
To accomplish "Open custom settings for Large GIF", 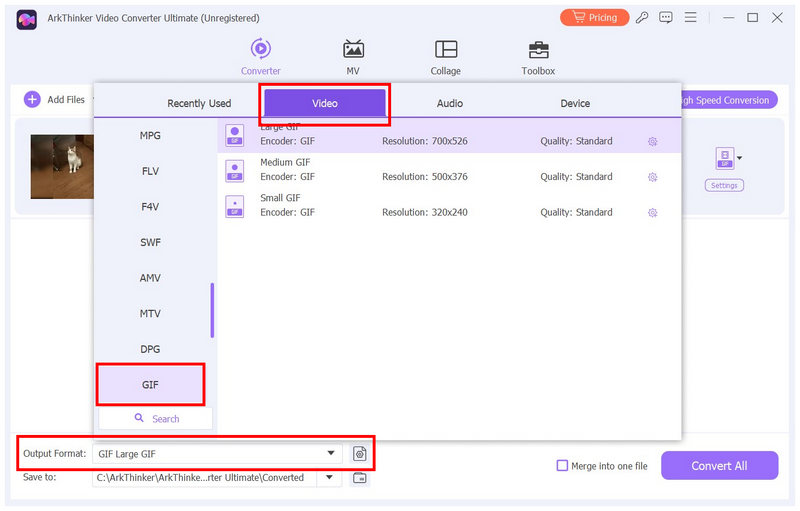I will [653, 141].
